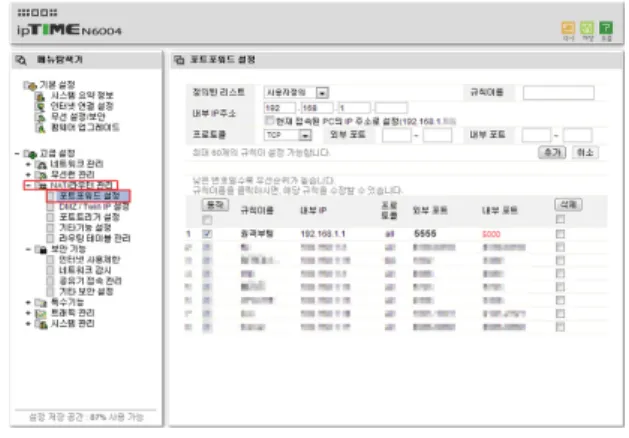629x438 pixels.
Task: Click the 시스템 요약 정보 icon
Action: (x=40, y=96)
